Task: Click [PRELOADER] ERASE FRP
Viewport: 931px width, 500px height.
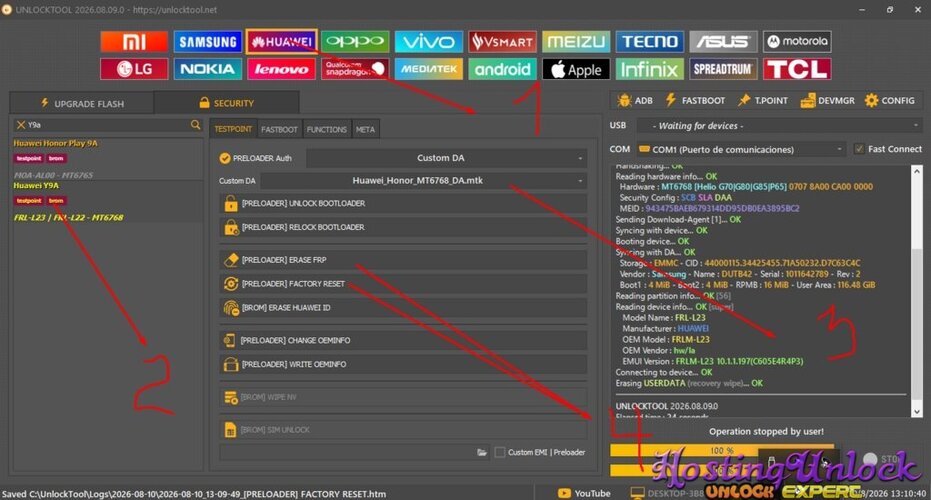Action: tap(403, 260)
